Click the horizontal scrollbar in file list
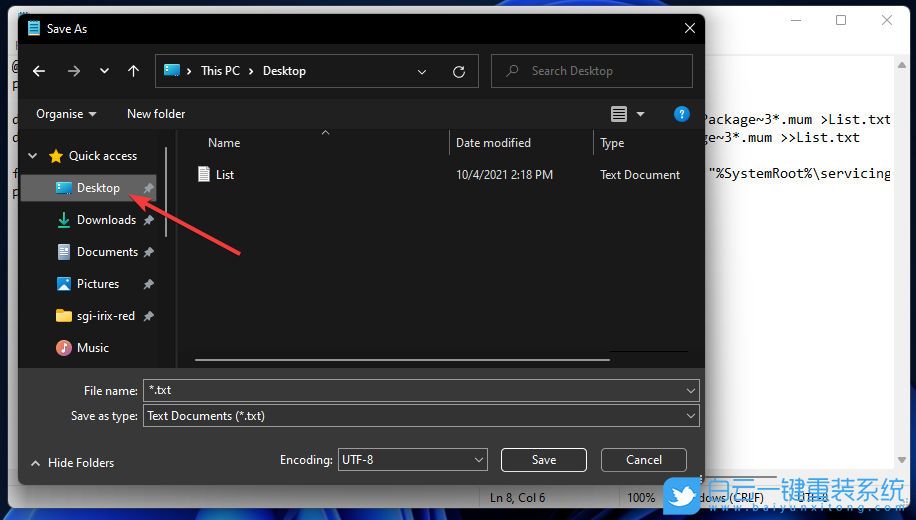 click(403, 360)
